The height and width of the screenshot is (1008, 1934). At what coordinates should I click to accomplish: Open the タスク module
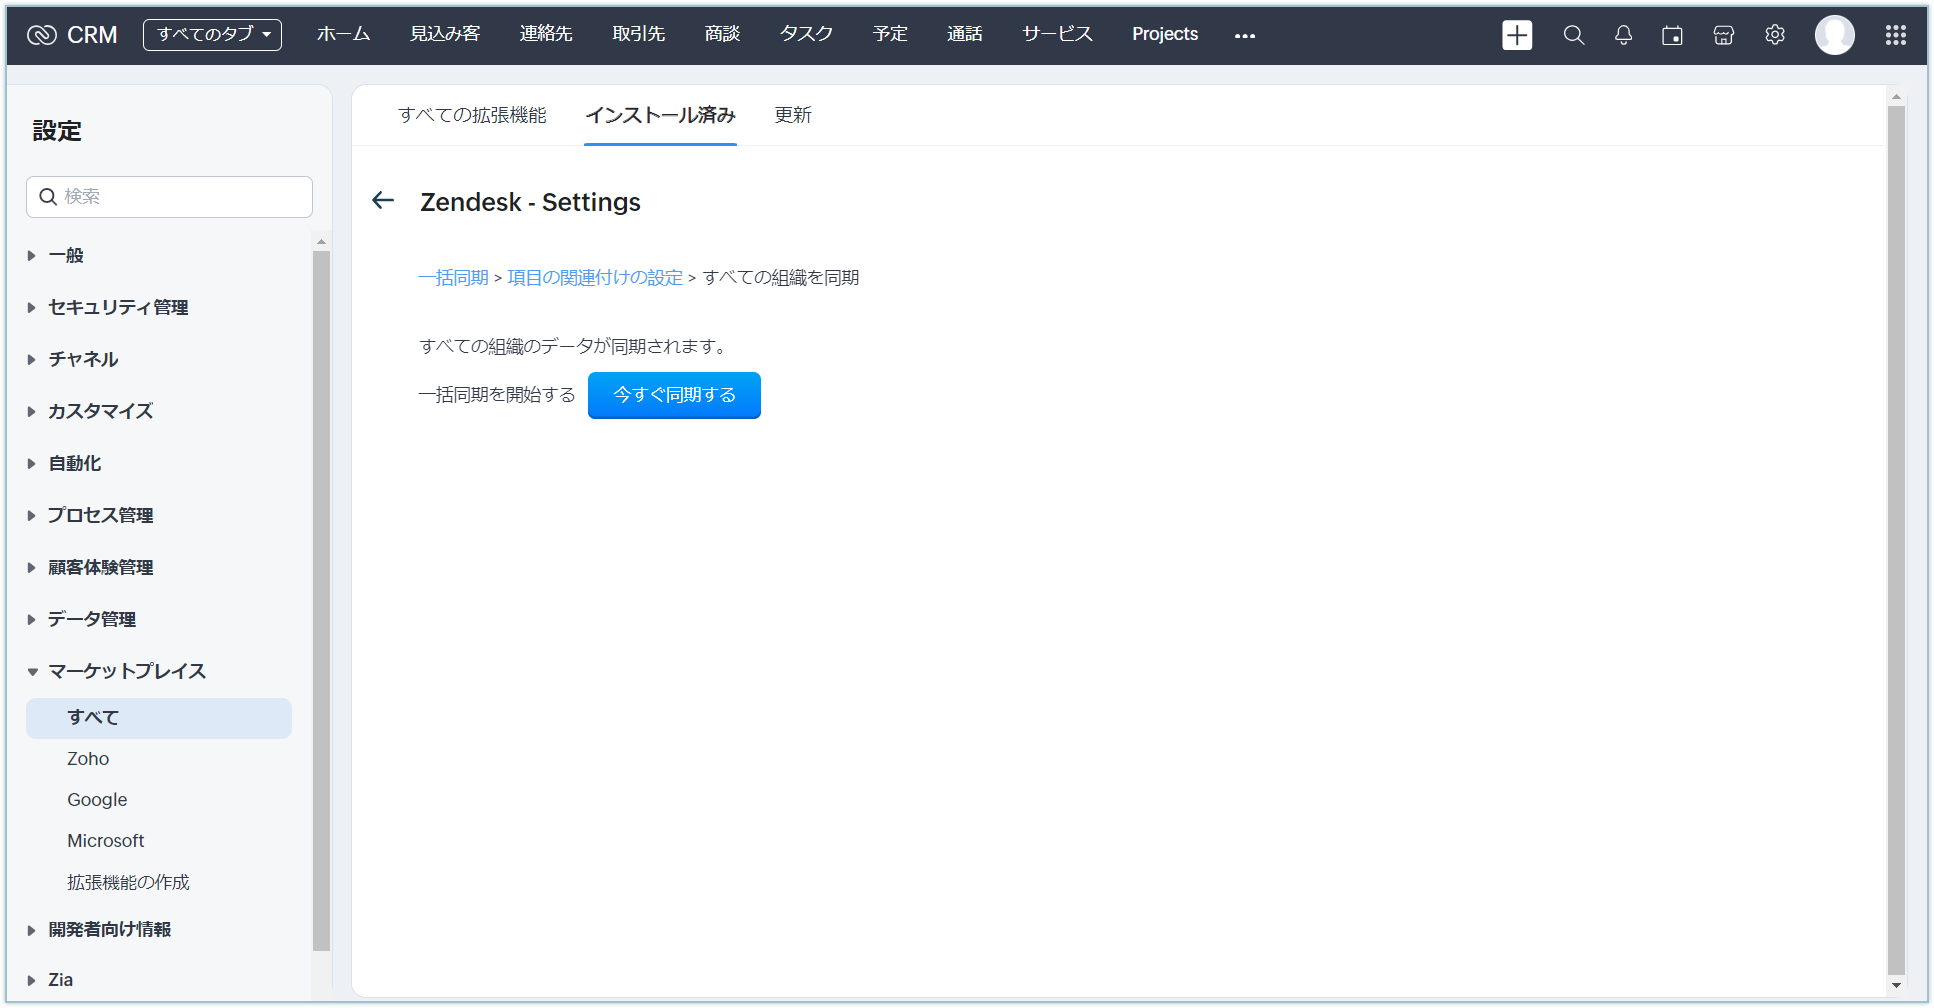click(x=806, y=34)
